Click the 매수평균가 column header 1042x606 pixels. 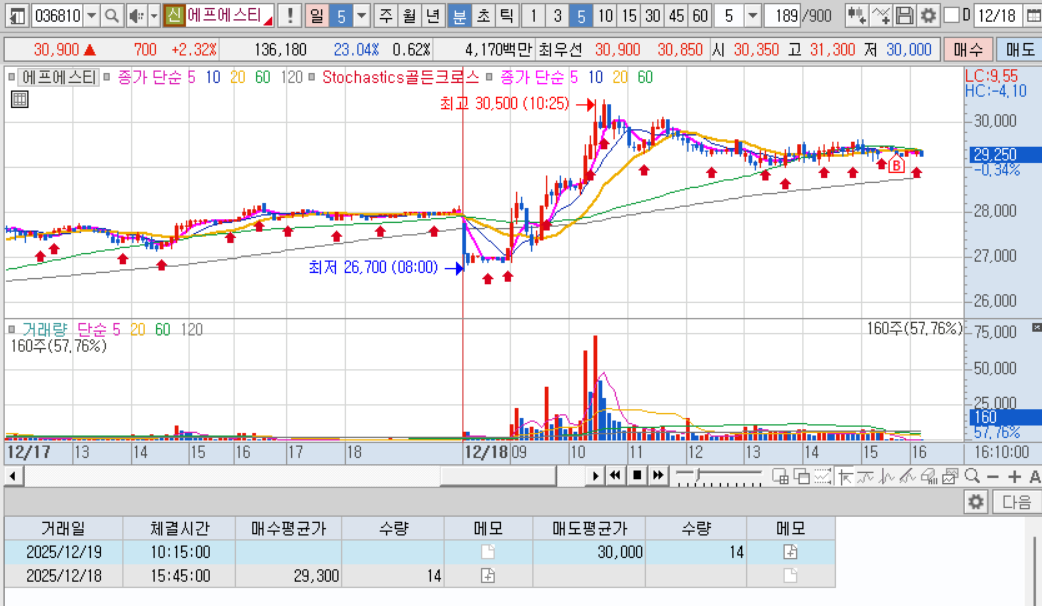288,528
